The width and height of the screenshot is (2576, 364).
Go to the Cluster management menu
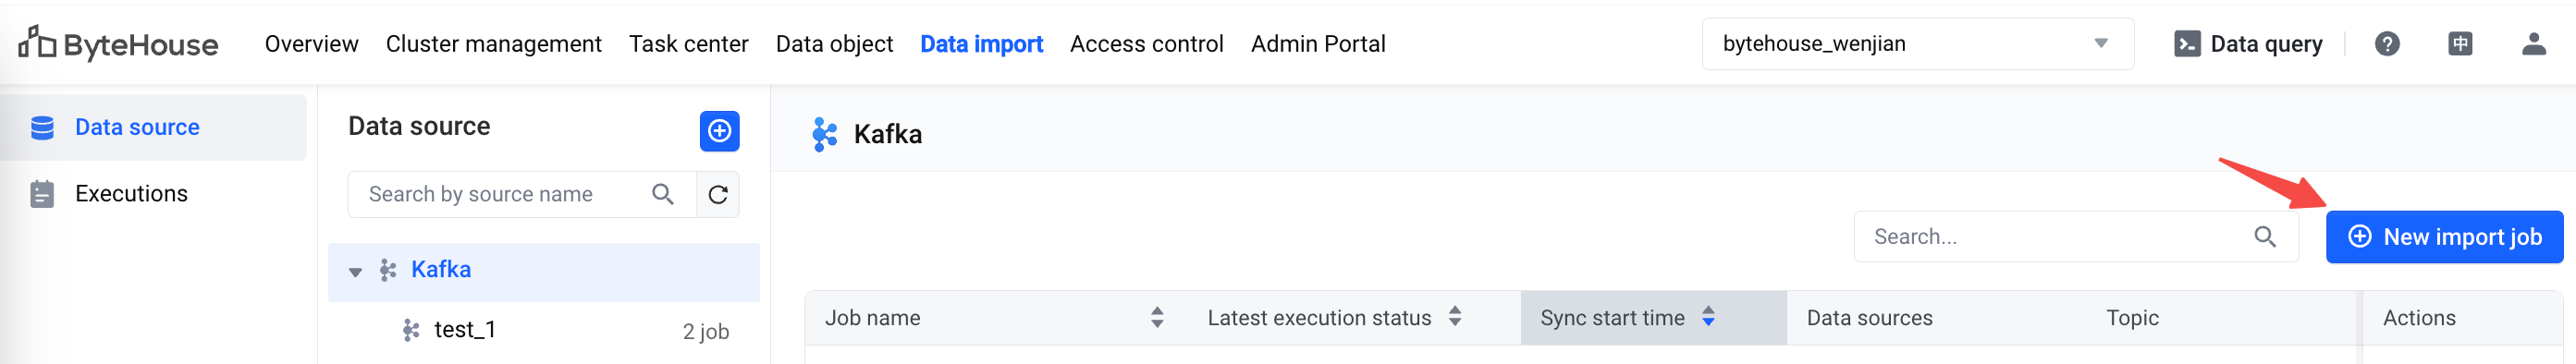tap(493, 44)
